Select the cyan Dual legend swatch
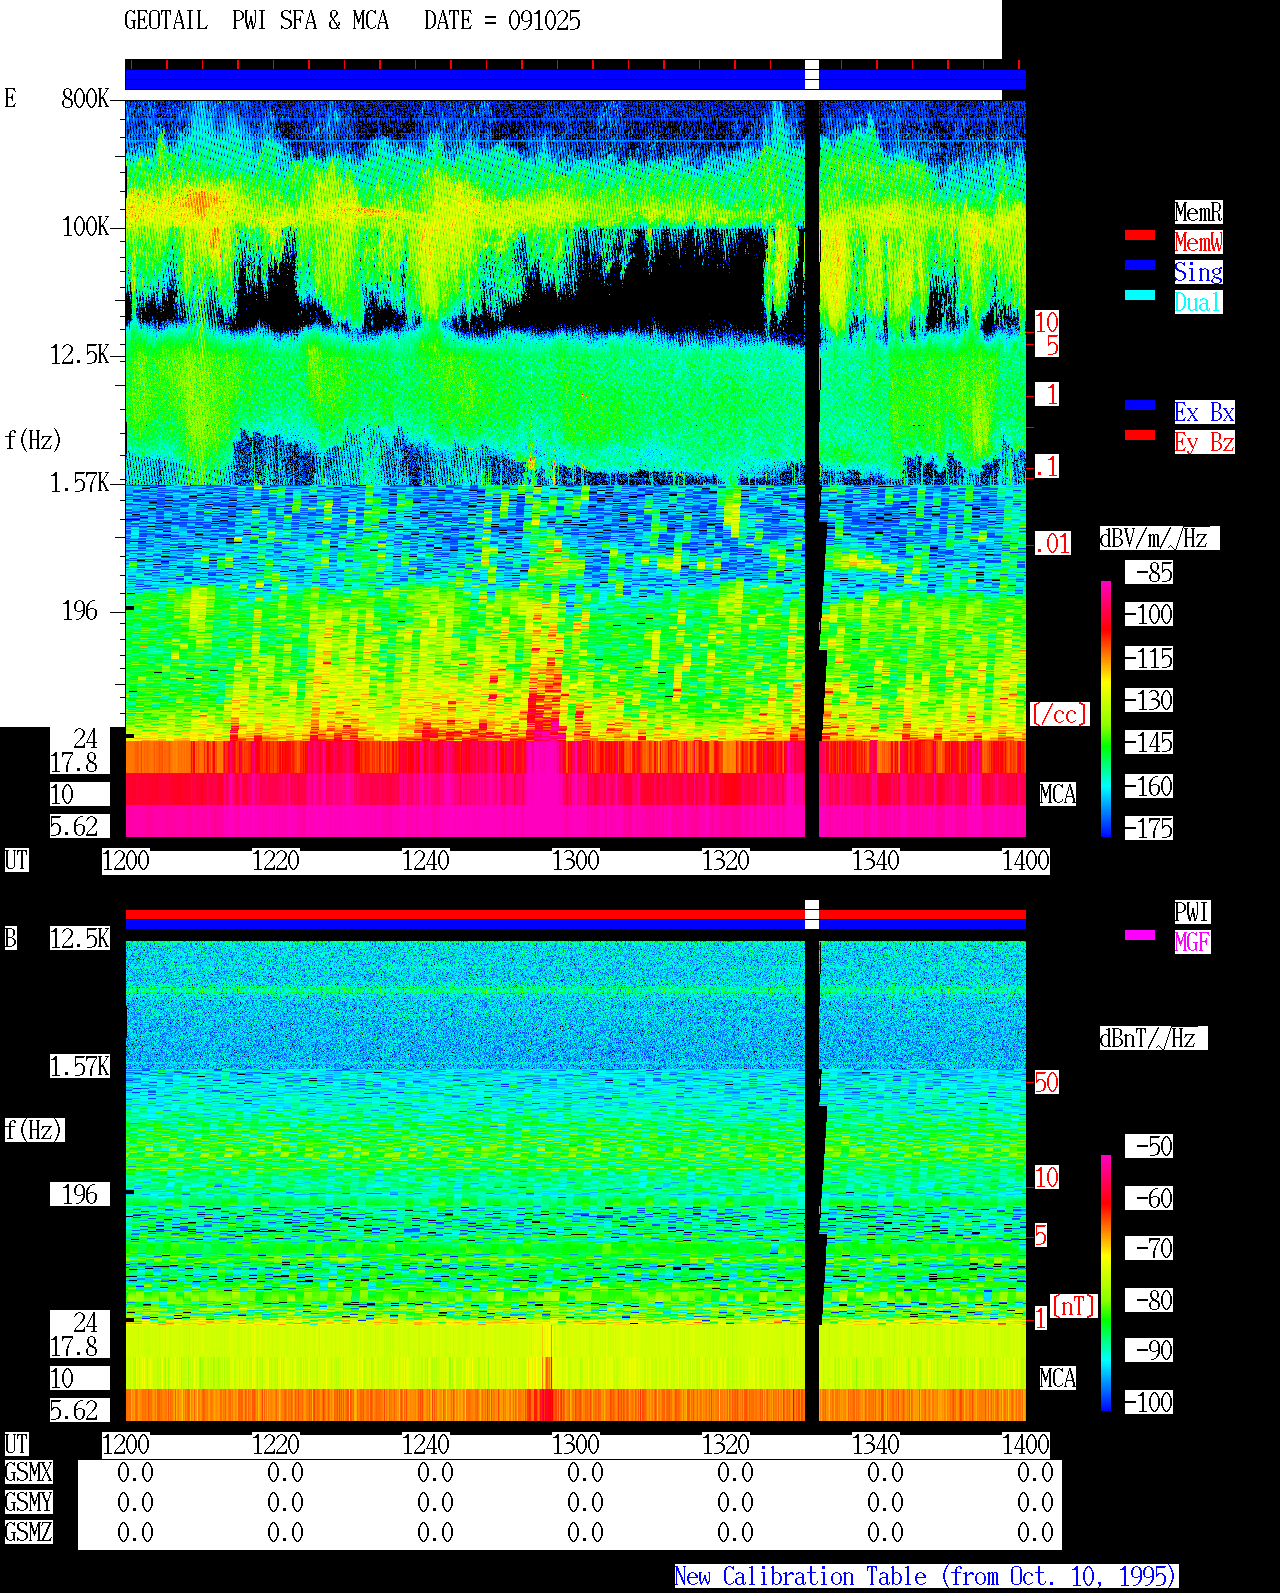Image resolution: width=1280 pixels, height=1593 pixels. (1140, 295)
